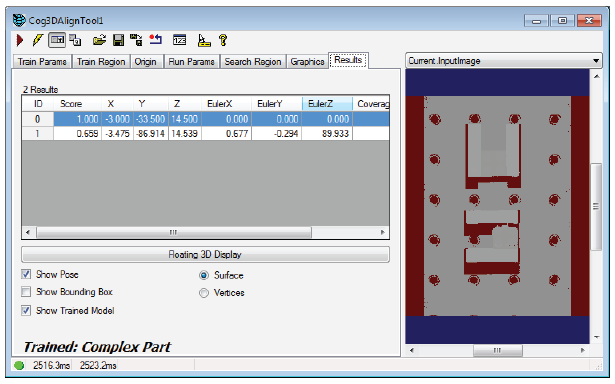Click the Results tab
The width and height of the screenshot is (615, 384).
(x=348, y=60)
